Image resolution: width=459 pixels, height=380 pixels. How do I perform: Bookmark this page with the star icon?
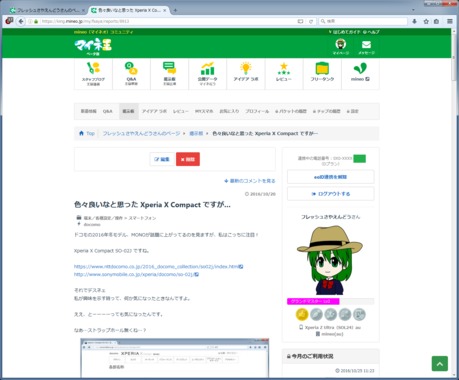click(x=426, y=21)
